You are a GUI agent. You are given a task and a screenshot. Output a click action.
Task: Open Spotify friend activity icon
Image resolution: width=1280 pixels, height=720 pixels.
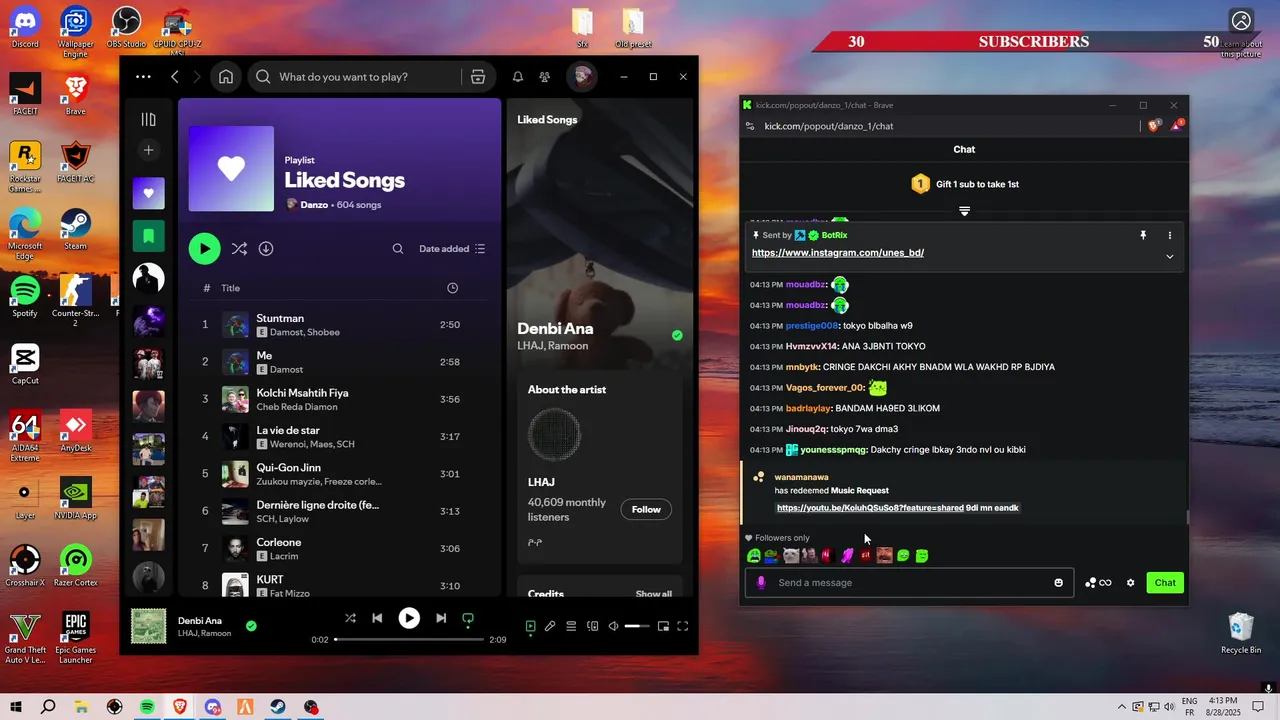pyautogui.click(x=544, y=77)
